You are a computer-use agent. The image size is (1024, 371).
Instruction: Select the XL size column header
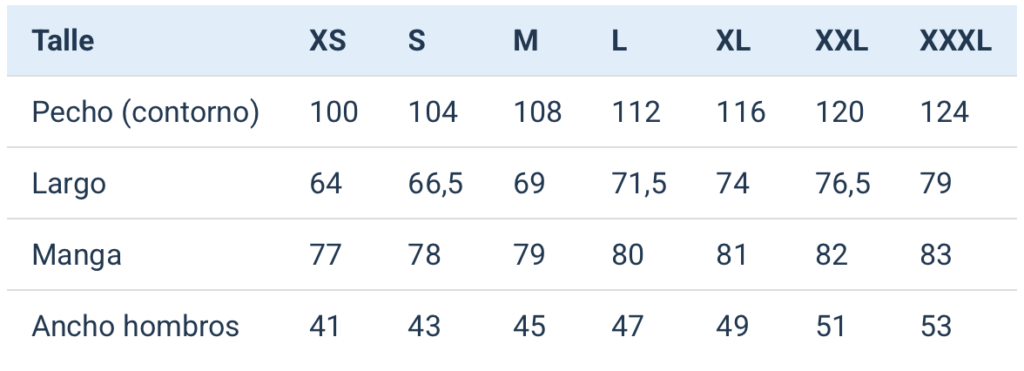tap(733, 41)
